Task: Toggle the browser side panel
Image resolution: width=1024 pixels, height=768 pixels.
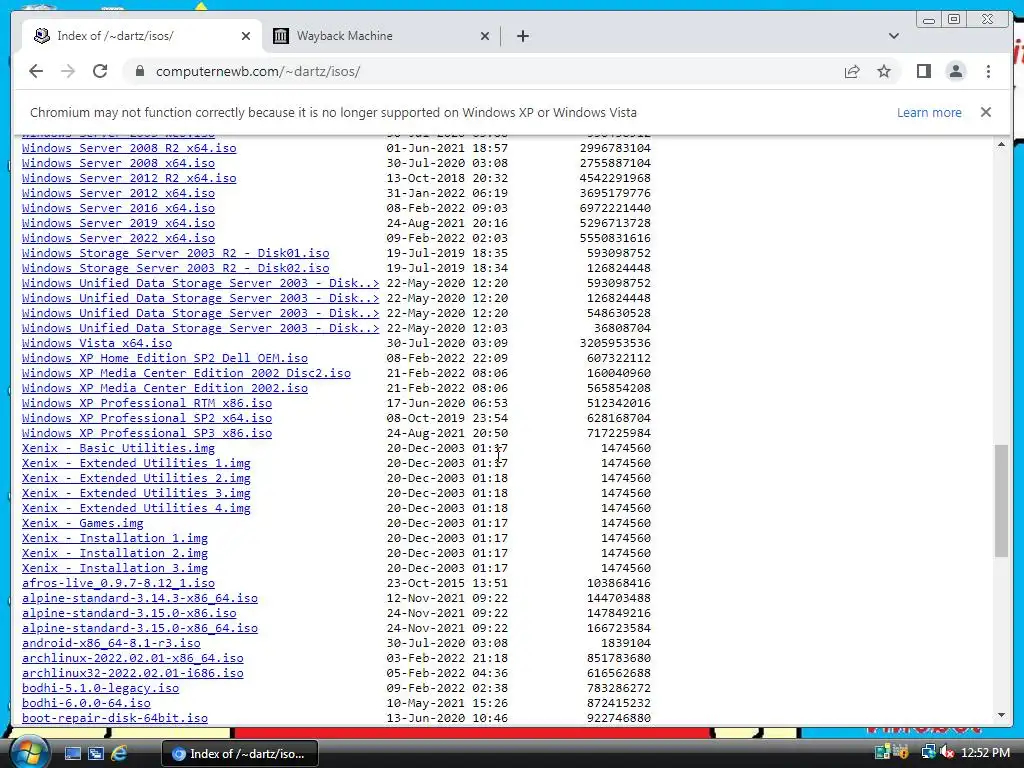Action: tap(923, 71)
